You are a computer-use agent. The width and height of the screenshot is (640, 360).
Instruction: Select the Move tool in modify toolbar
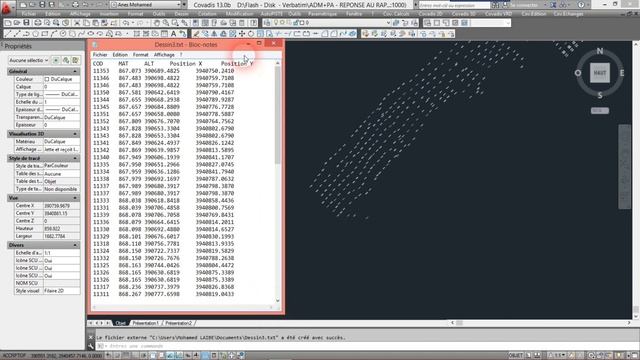pyautogui.click(x=242, y=34)
